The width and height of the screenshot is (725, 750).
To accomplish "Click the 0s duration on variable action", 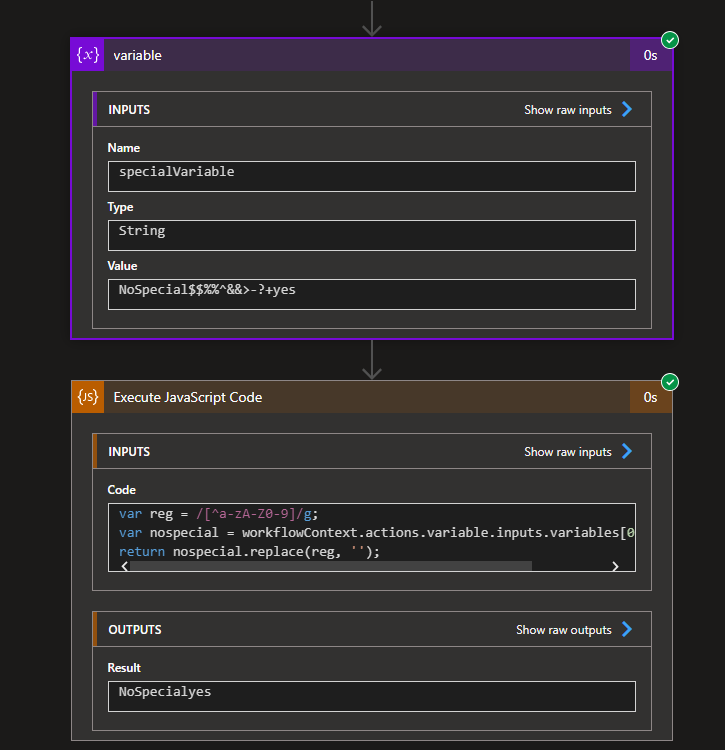I will 650,55.
